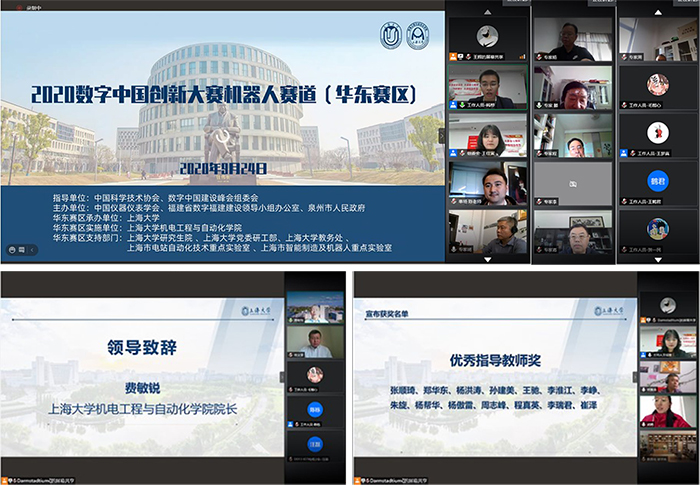The width and height of the screenshot is (700, 485).
Task: Click the round gray avatar atop the bottom-right sidebar
Action: [670, 305]
